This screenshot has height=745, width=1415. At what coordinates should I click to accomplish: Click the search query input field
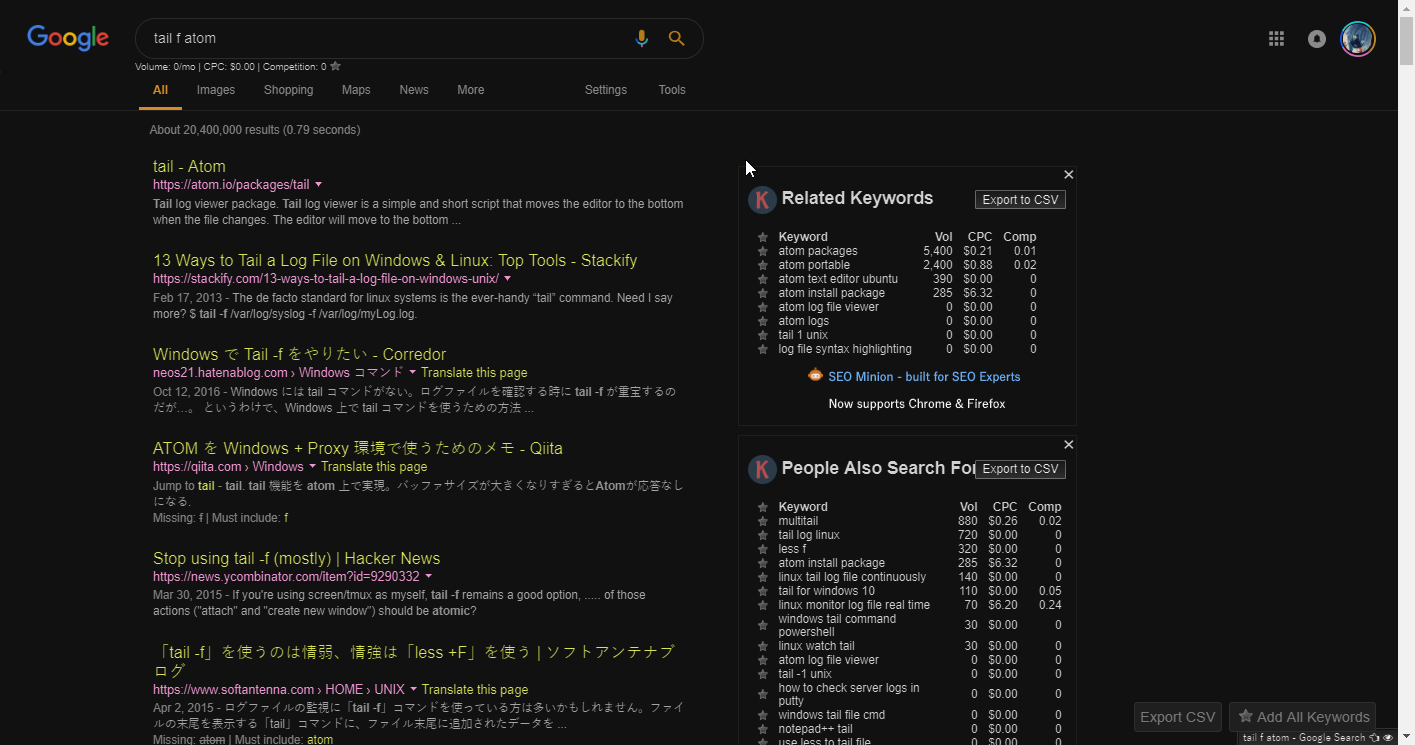[380, 38]
